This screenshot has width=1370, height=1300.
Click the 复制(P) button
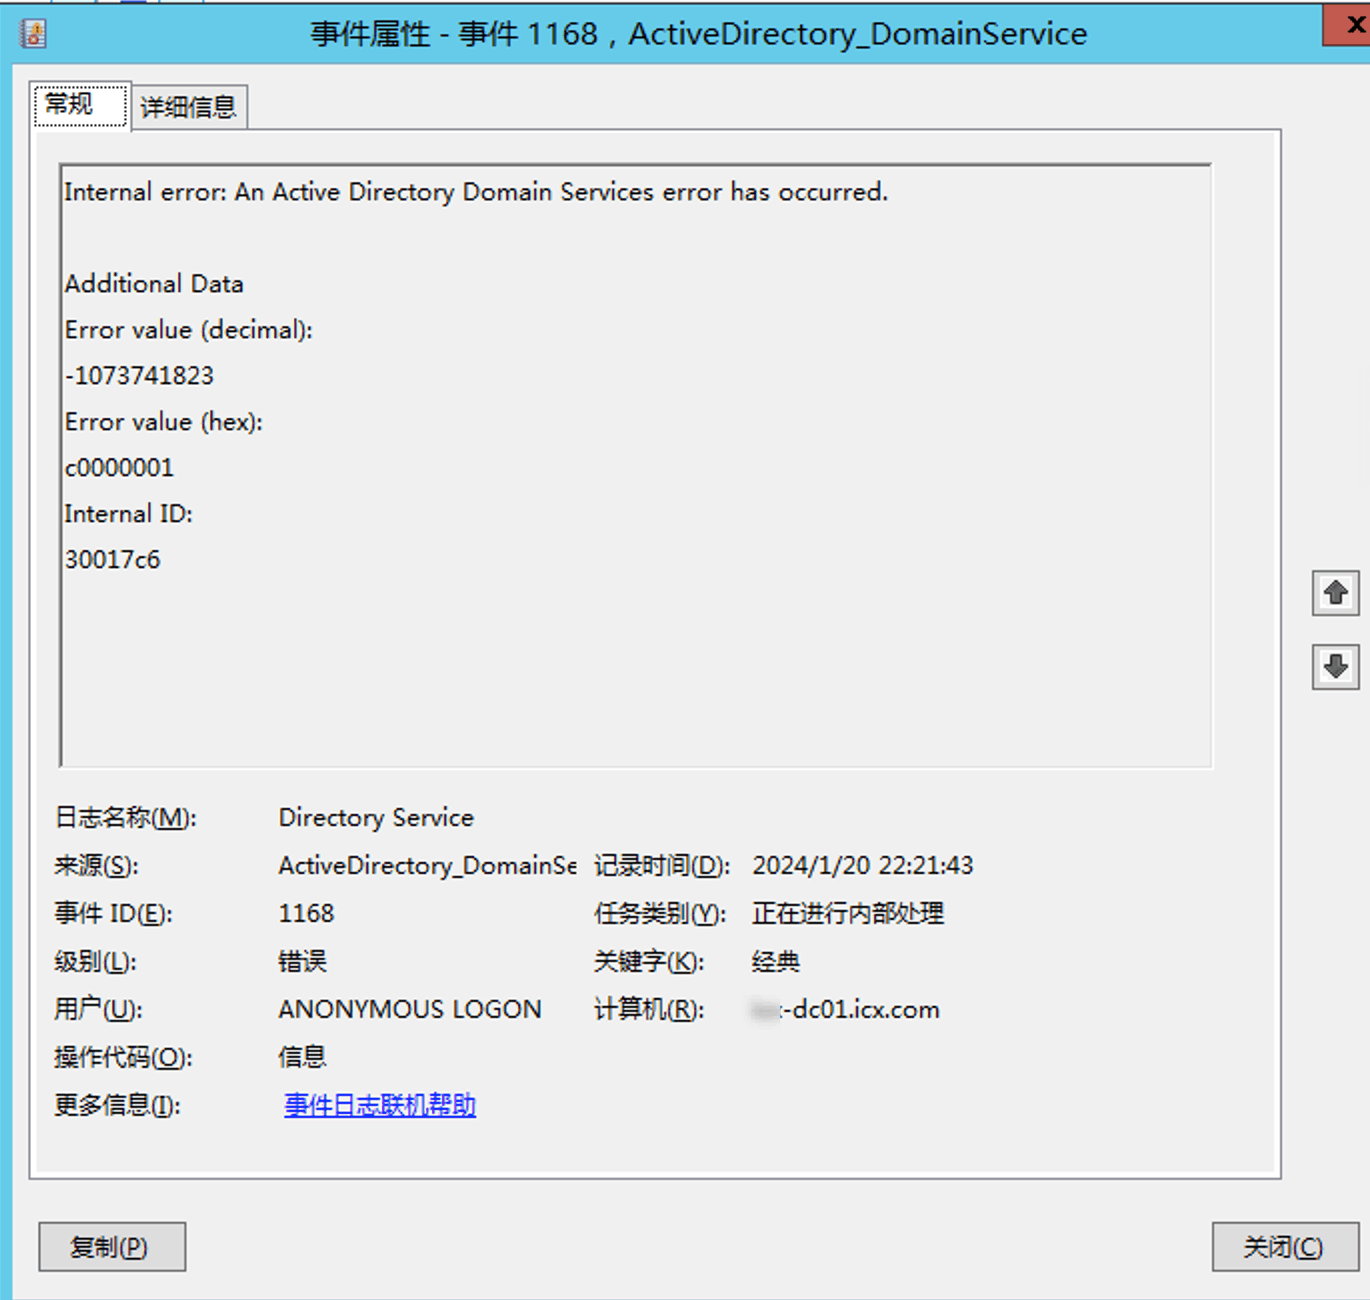coord(112,1246)
